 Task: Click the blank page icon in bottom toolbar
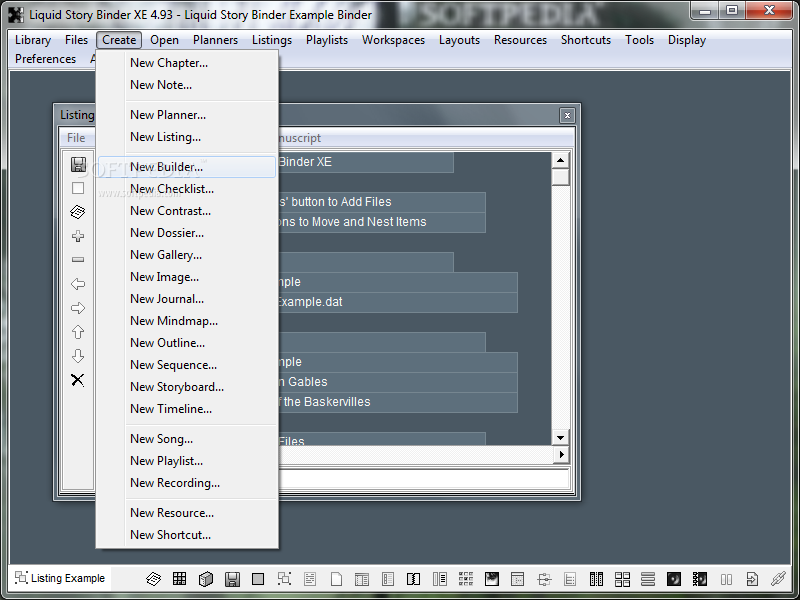click(337, 579)
